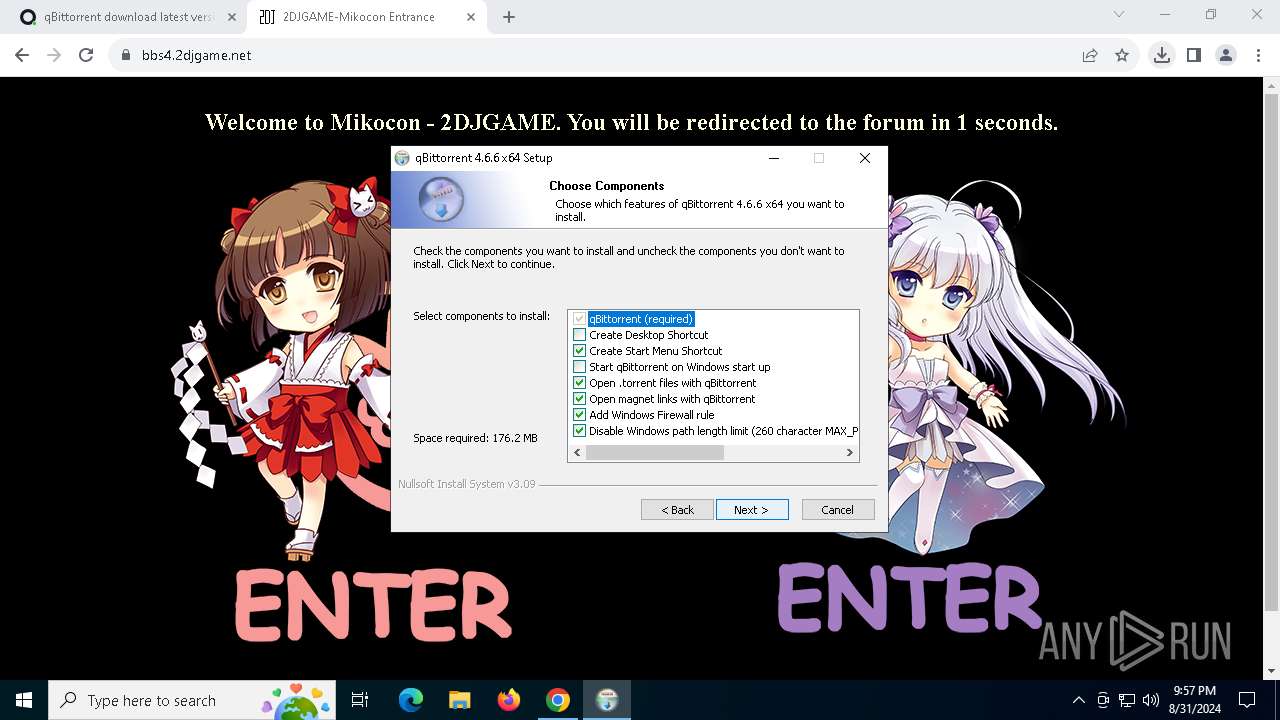Bookmark this page with the star icon
The height and width of the screenshot is (720, 1280).
(x=1122, y=56)
